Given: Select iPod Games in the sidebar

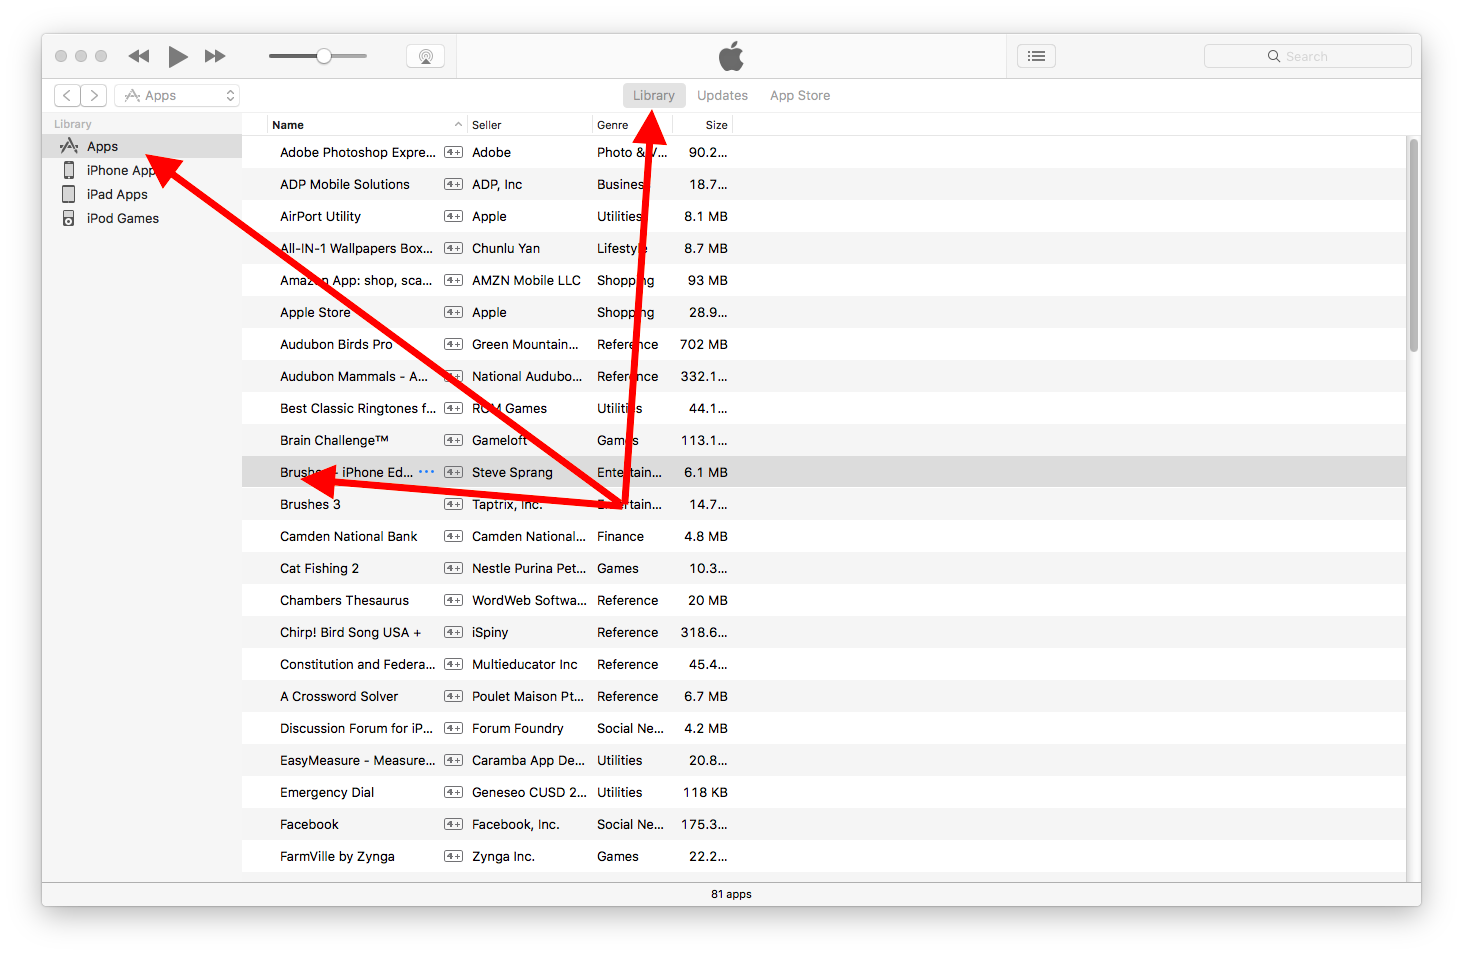Looking at the screenshot, I should (x=142, y=218).
